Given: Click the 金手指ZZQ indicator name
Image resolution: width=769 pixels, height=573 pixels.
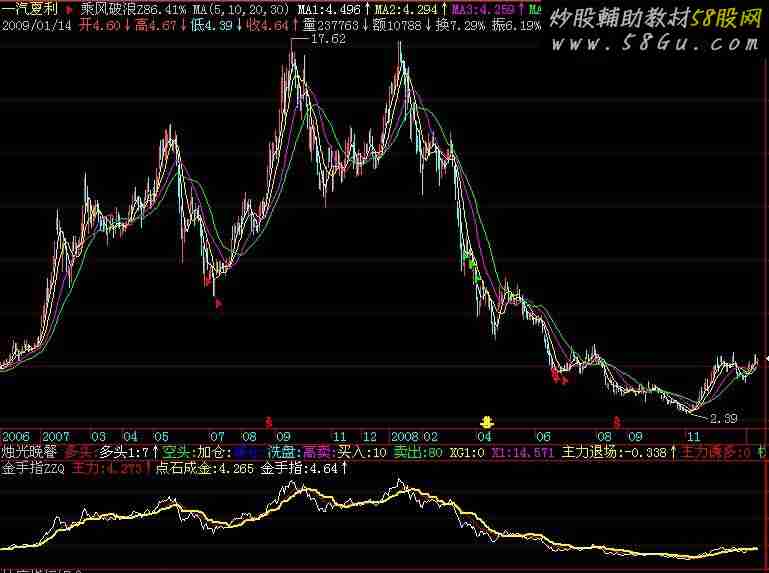Looking at the screenshot, I should pos(33,469).
